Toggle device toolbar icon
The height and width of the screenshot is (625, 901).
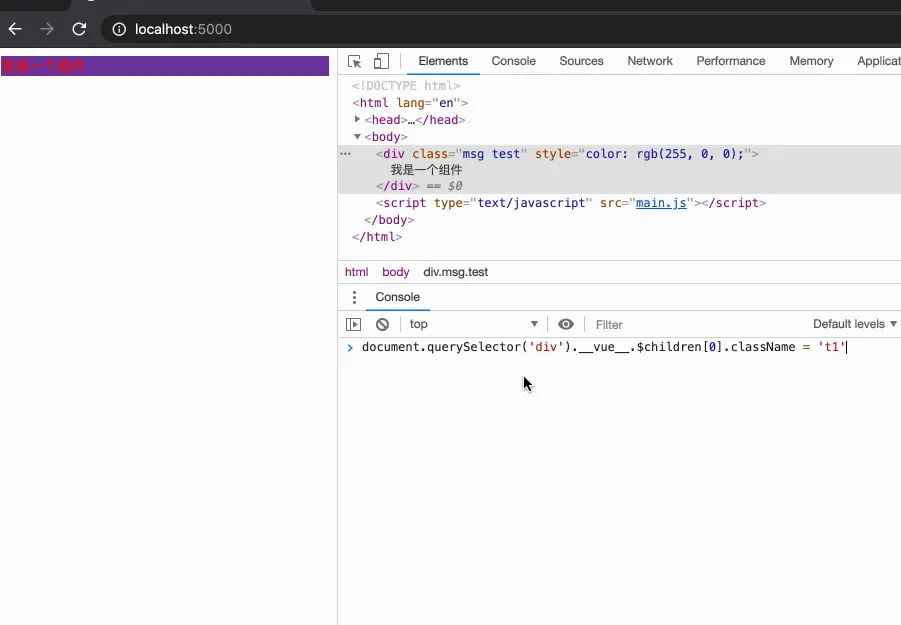pyautogui.click(x=381, y=61)
